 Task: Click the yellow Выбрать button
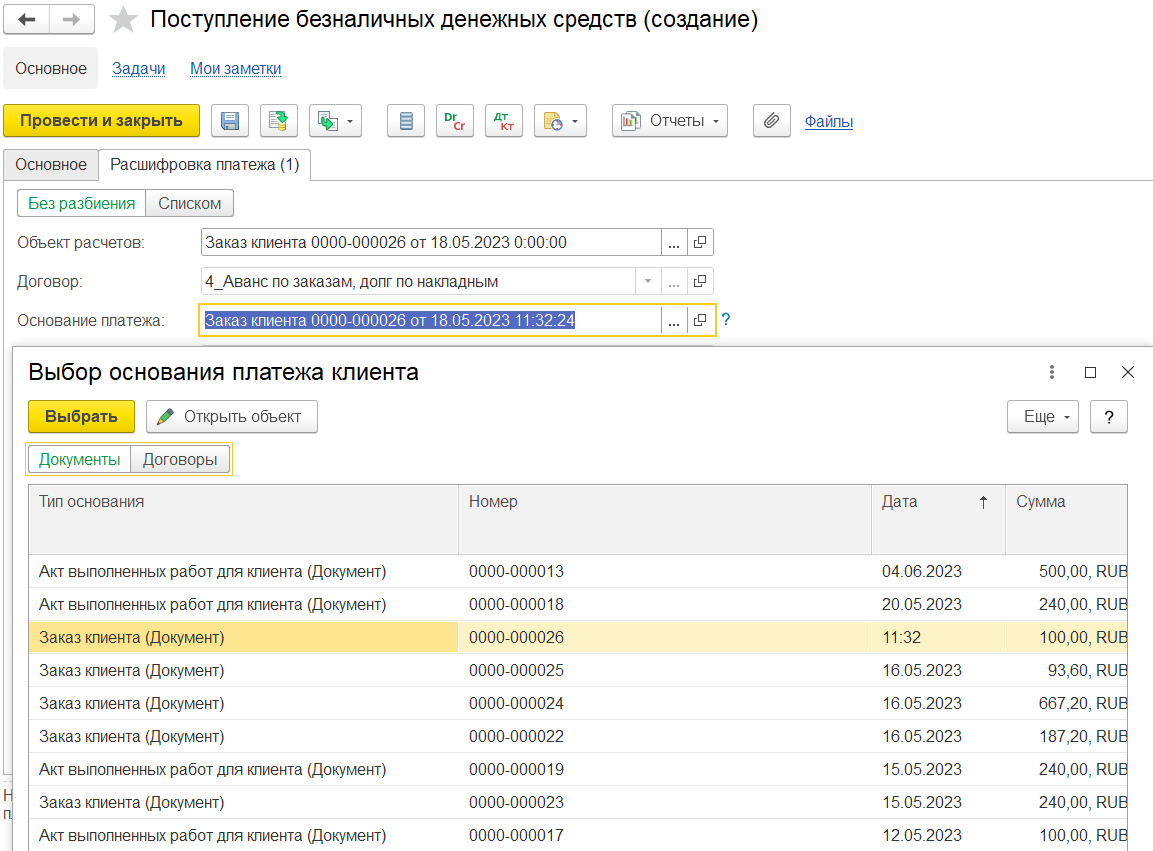point(81,417)
